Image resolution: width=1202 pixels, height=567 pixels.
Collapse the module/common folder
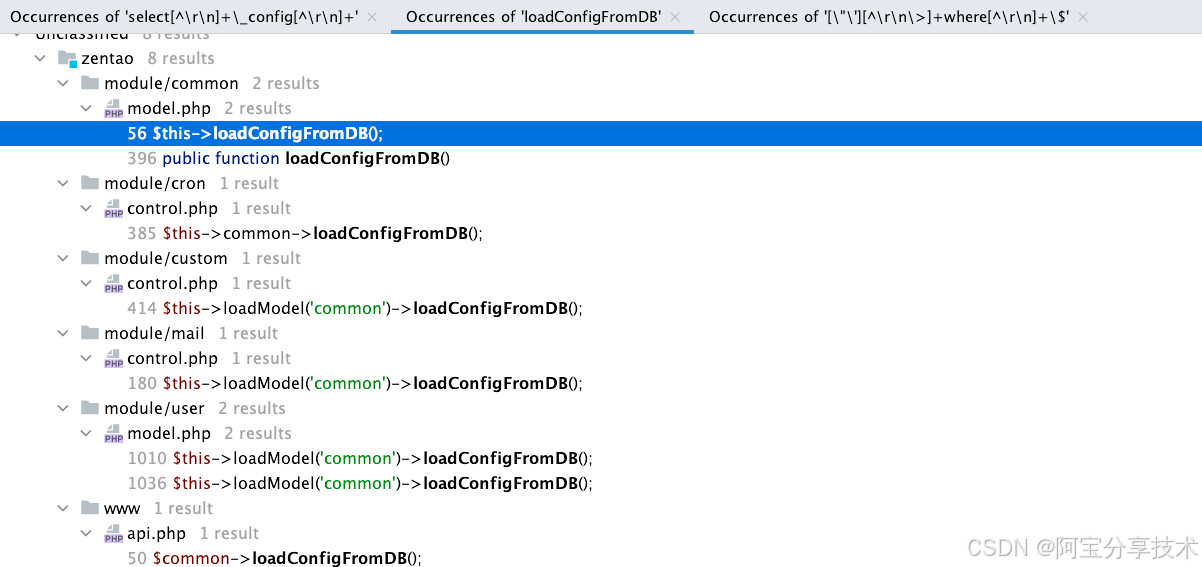coord(63,84)
